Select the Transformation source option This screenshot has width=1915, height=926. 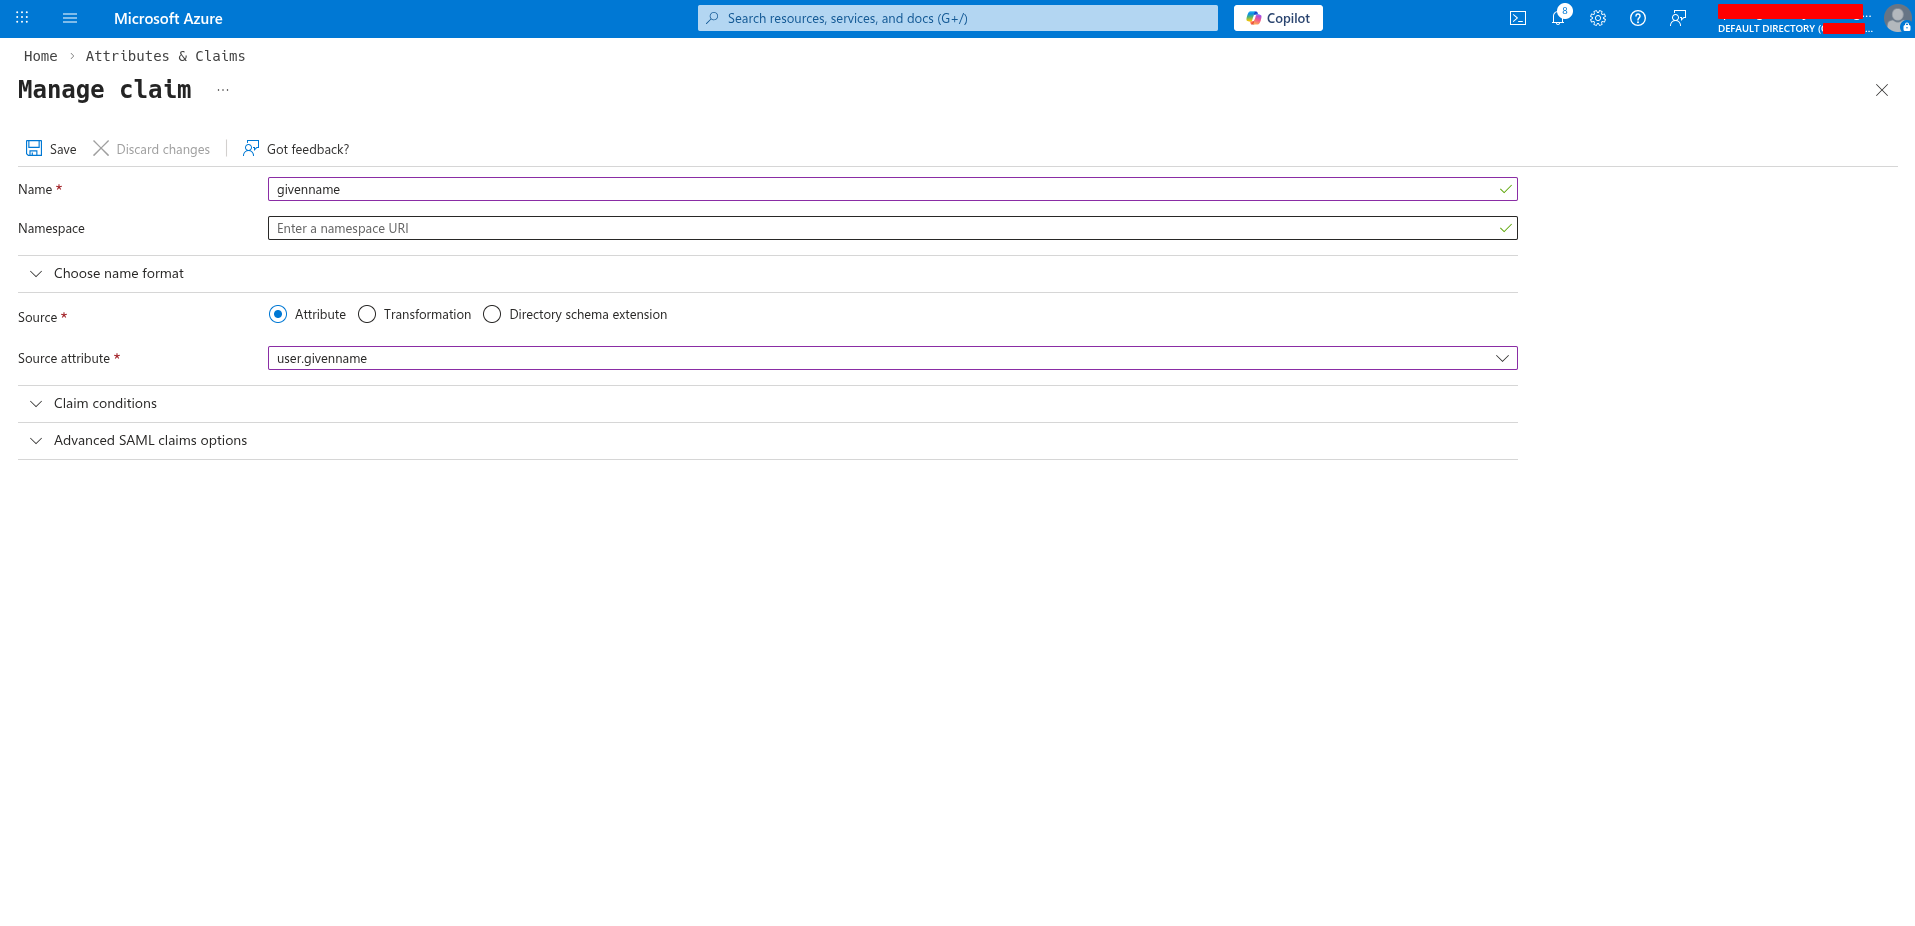(367, 314)
